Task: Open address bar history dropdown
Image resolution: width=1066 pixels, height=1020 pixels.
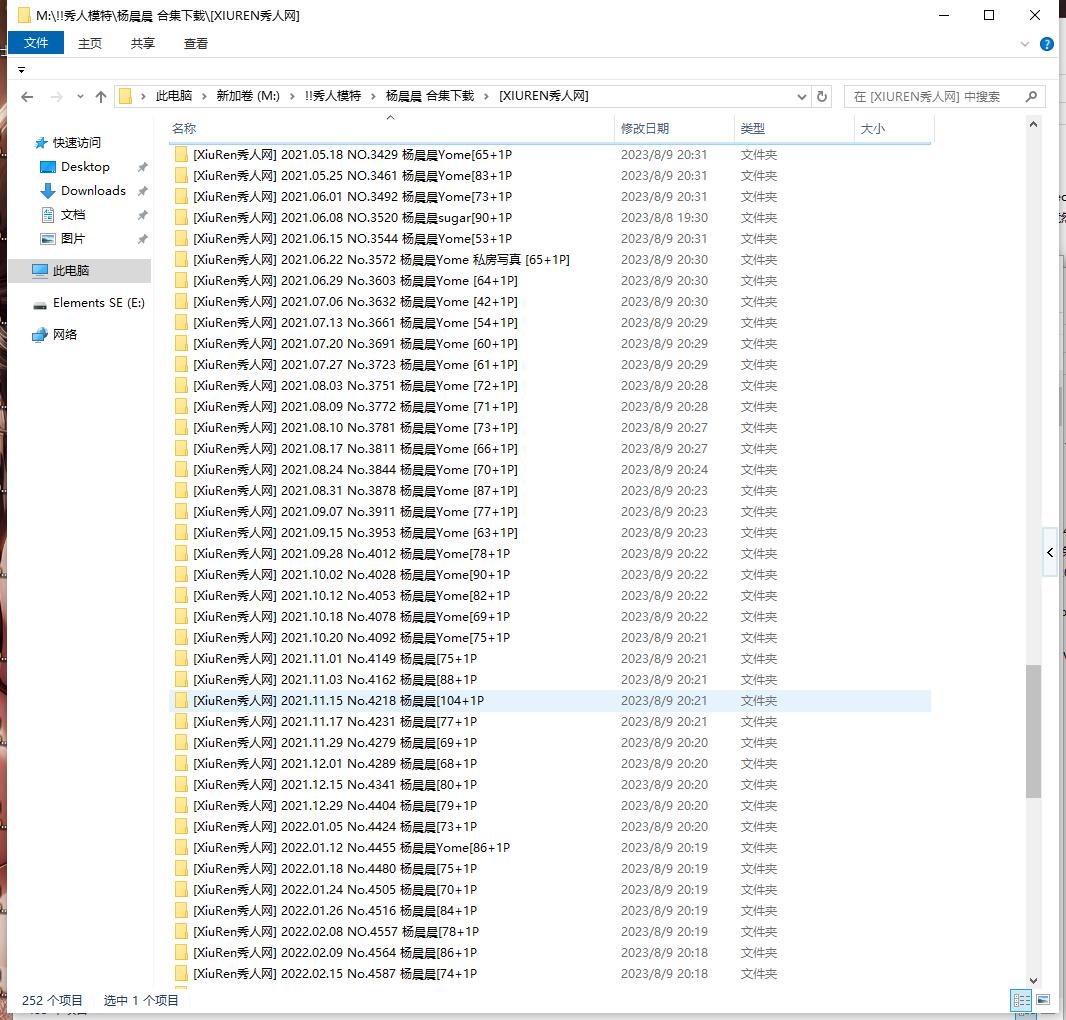Action: (x=802, y=97)
